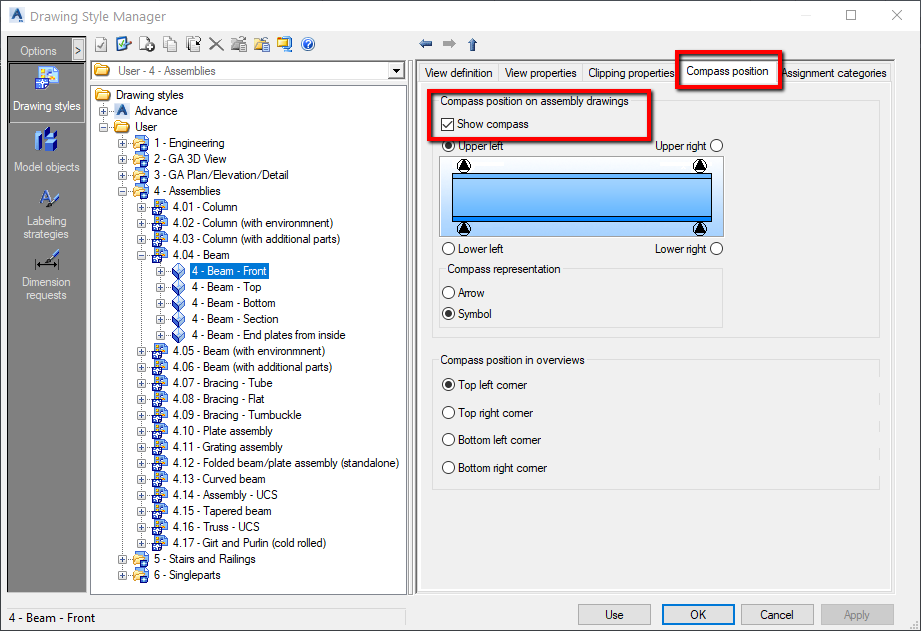Viewport: 921px width, 631px height.
Task: Uncheck the Show compass checkbox
Action: point(448,124)
